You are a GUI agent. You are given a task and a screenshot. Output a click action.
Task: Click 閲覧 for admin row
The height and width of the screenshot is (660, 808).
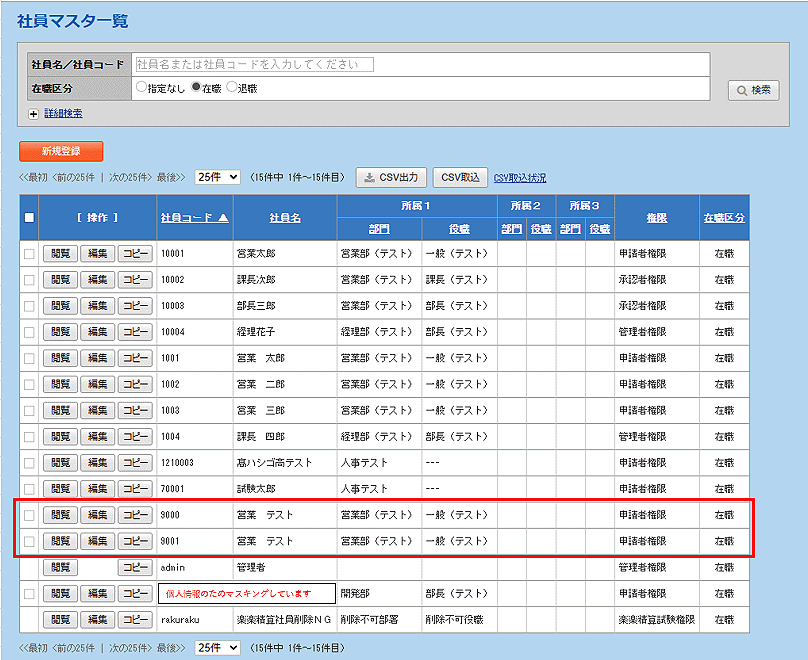point(60,567)
